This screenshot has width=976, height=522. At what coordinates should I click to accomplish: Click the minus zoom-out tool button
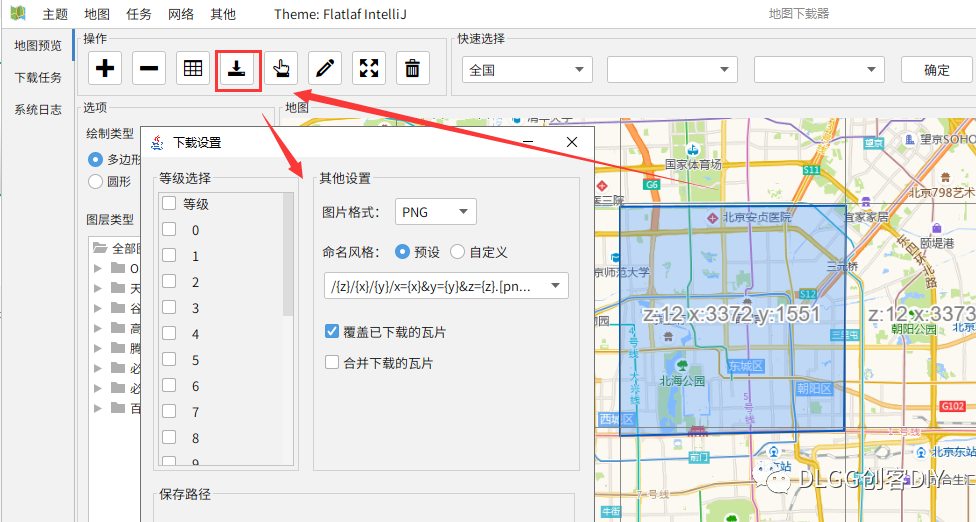click(x=149, y=68)
